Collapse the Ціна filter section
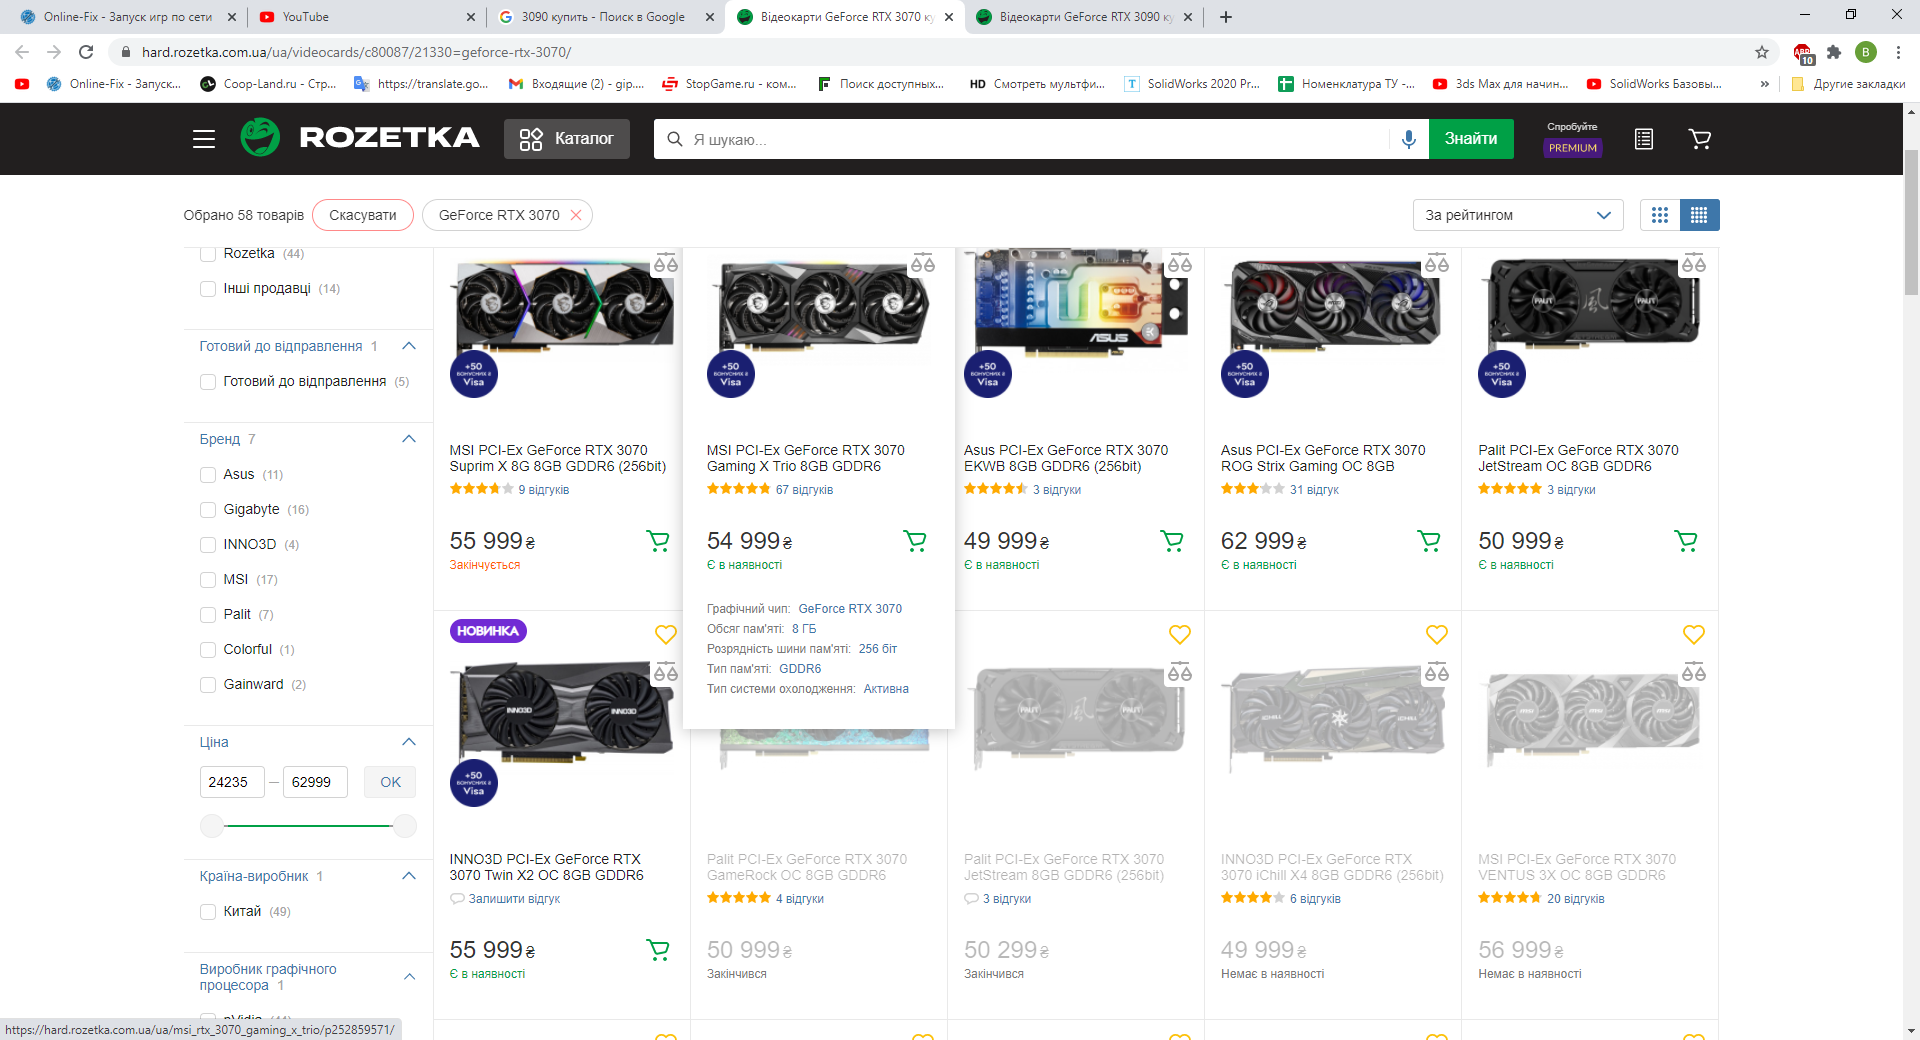 click(409, 742)
